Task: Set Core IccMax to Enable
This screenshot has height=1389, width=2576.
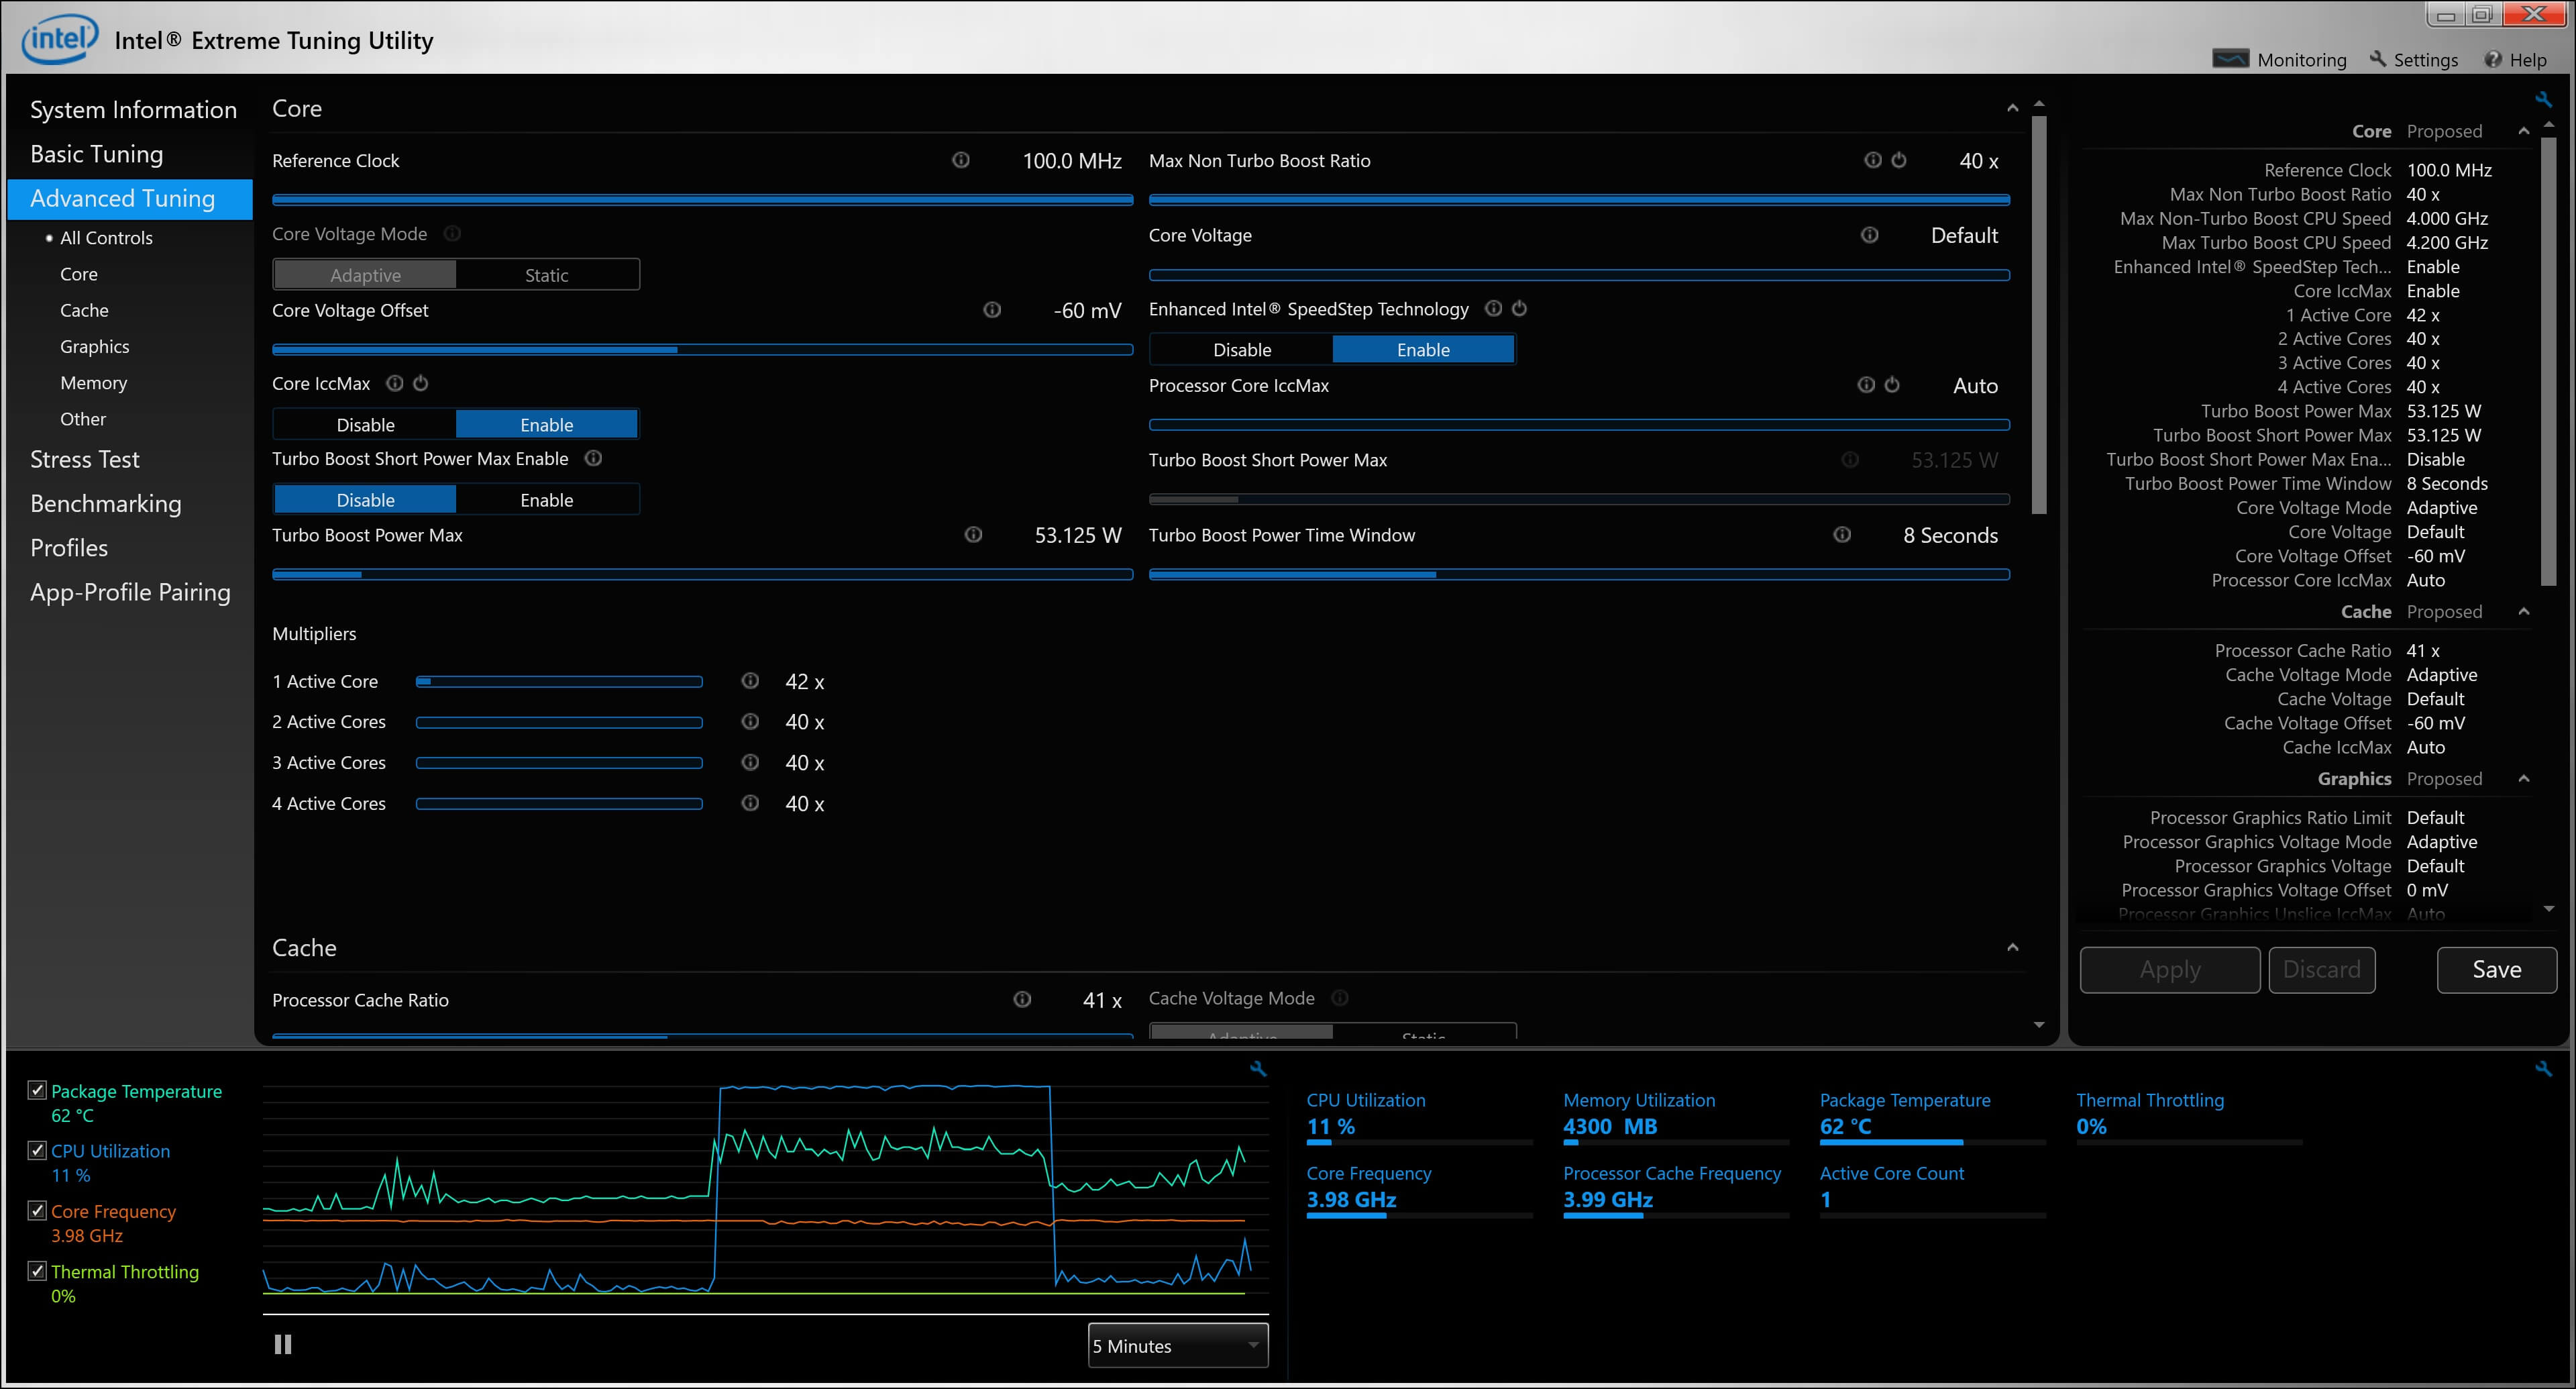Action: coord(547,425)
